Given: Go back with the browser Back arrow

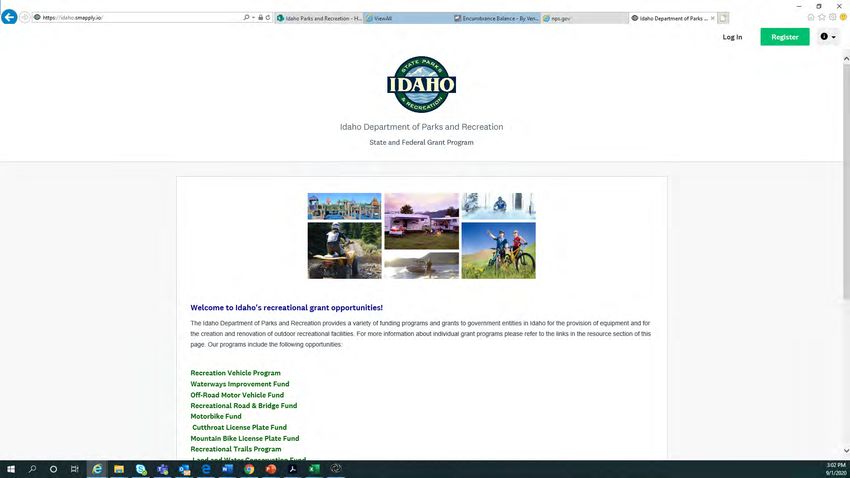Looking at the screenshot, I should click(x=9, y=17).
